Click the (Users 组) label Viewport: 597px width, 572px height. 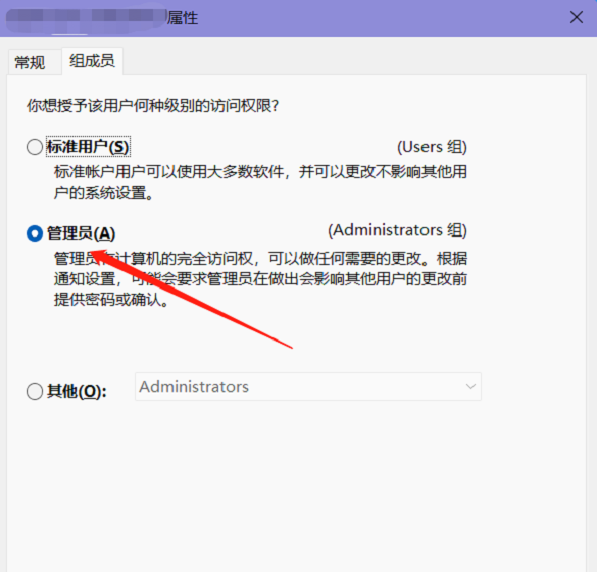432,147
